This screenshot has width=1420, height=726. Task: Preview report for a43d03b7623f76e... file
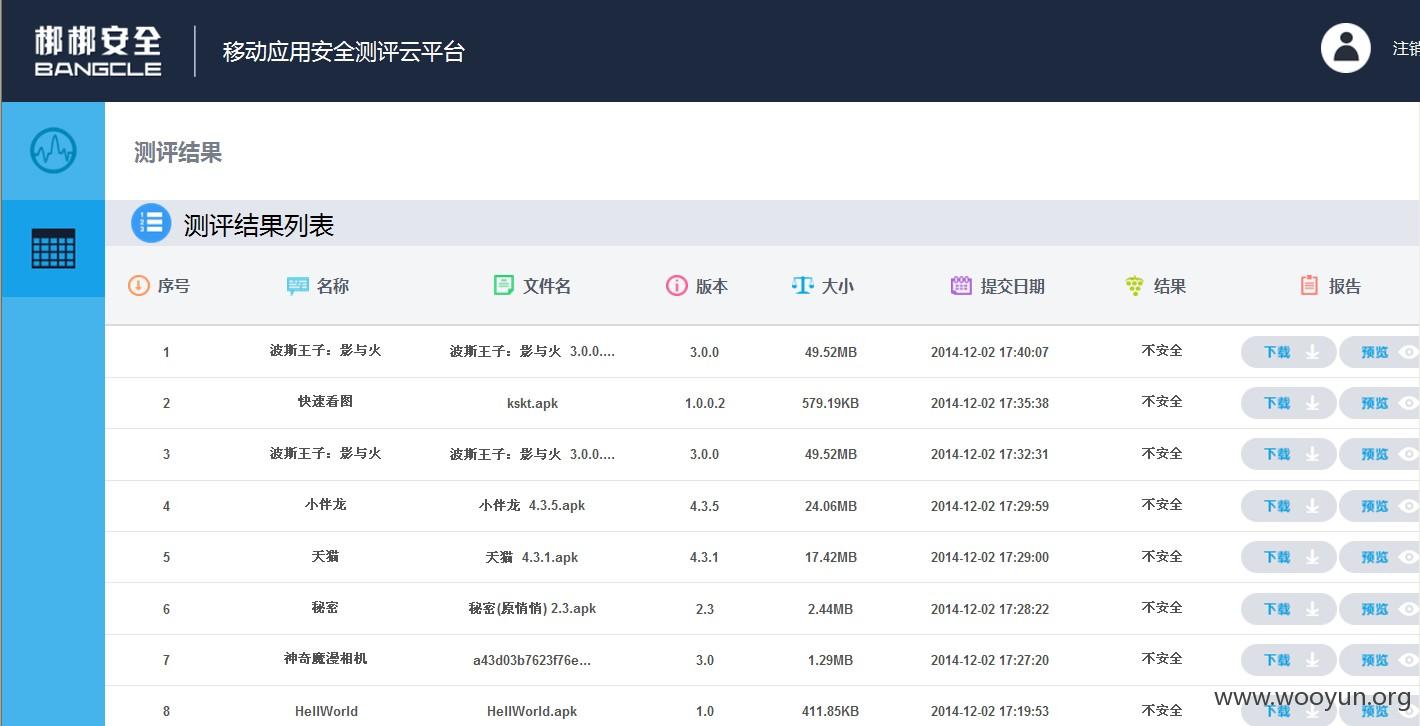(1380, 660)
